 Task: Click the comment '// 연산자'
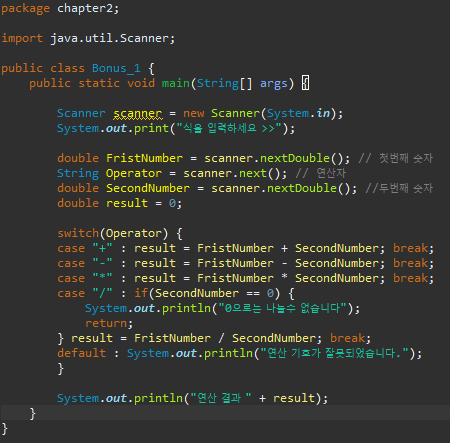tap(321, 173)
